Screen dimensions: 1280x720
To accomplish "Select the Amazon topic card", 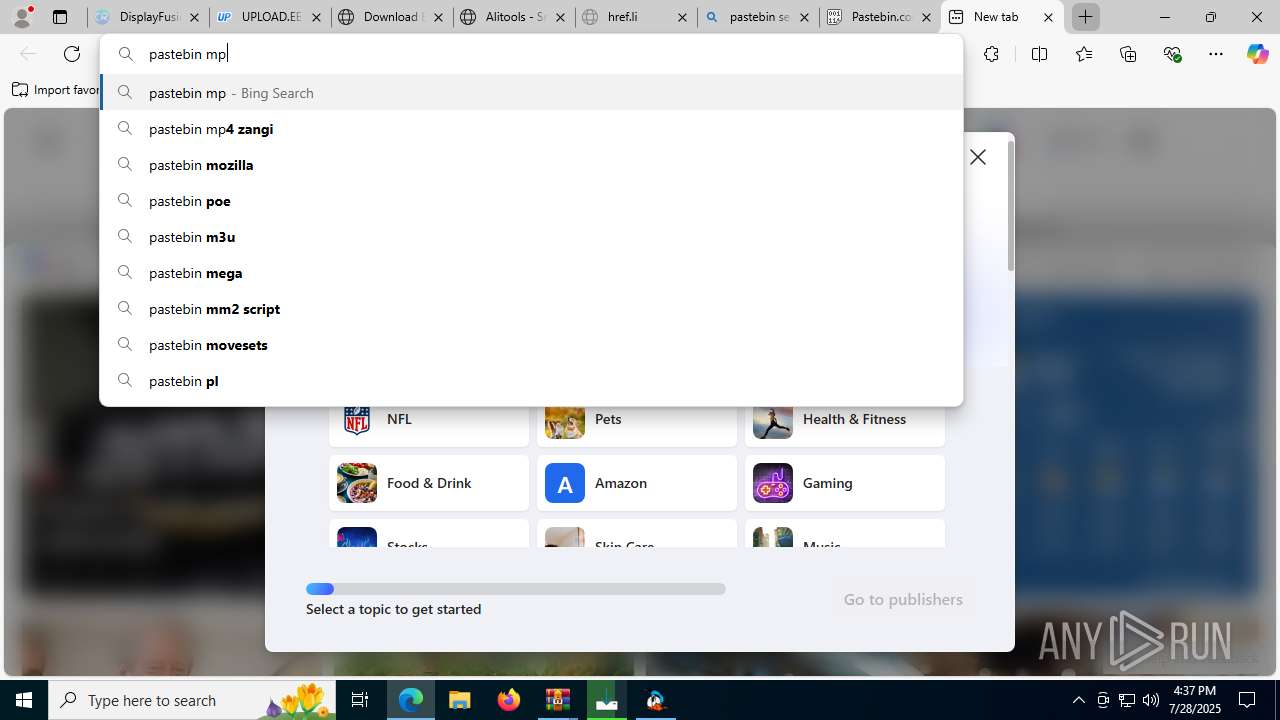I will coord(637,483).
